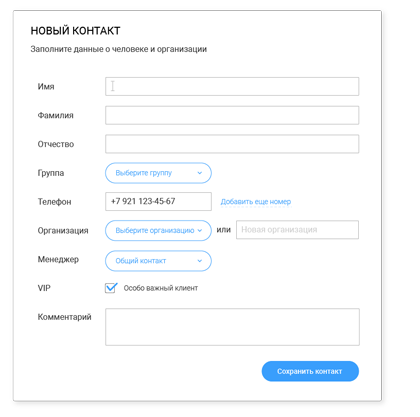Click the manager dropdown chevron arrow
The image size is (420, 417).
click(x=200, y=261)
